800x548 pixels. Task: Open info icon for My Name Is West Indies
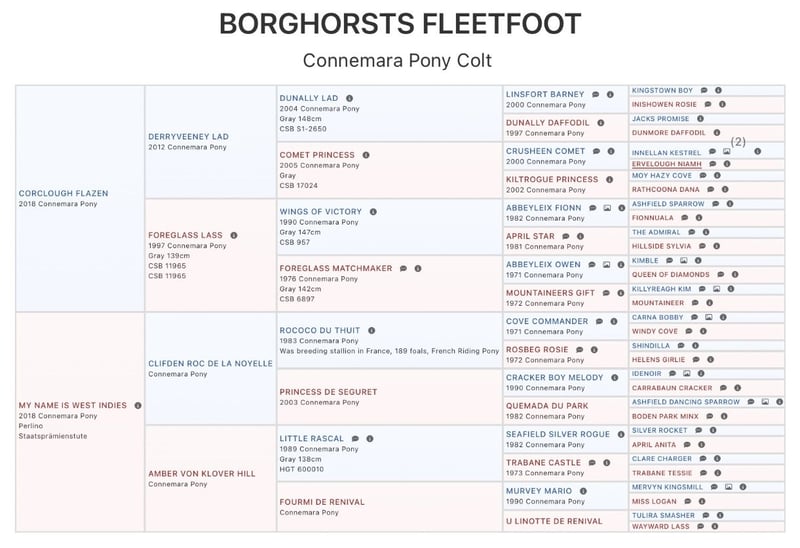click(138, 405)
